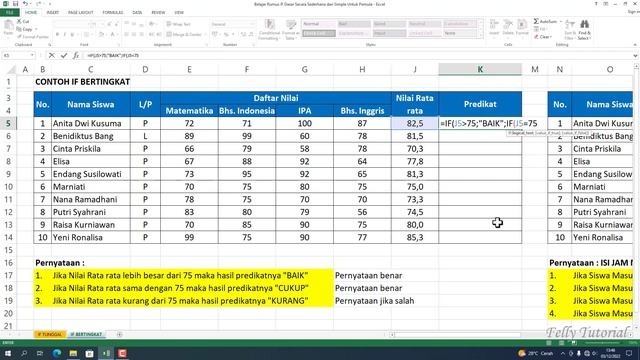Click the Select All corner triangle
The width and height of the screenshot is (640, 360).
[x=12, y=70]
